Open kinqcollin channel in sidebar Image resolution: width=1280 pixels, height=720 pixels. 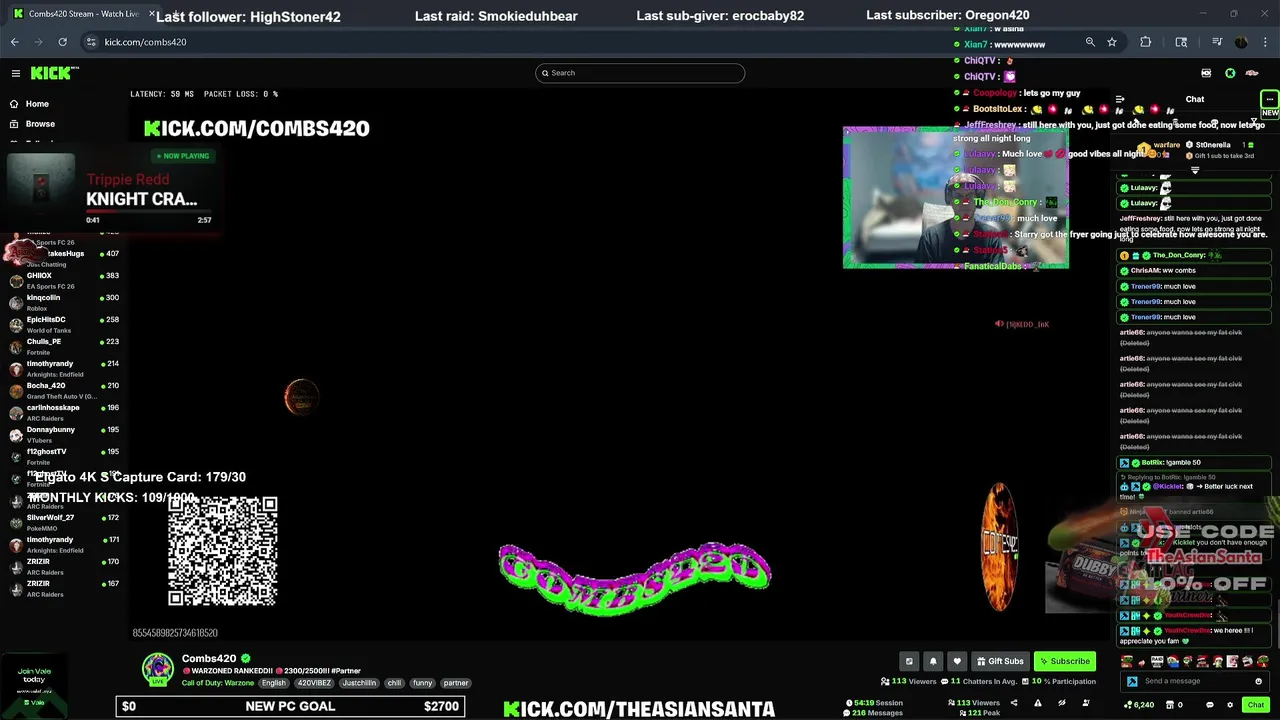[62, 302]
